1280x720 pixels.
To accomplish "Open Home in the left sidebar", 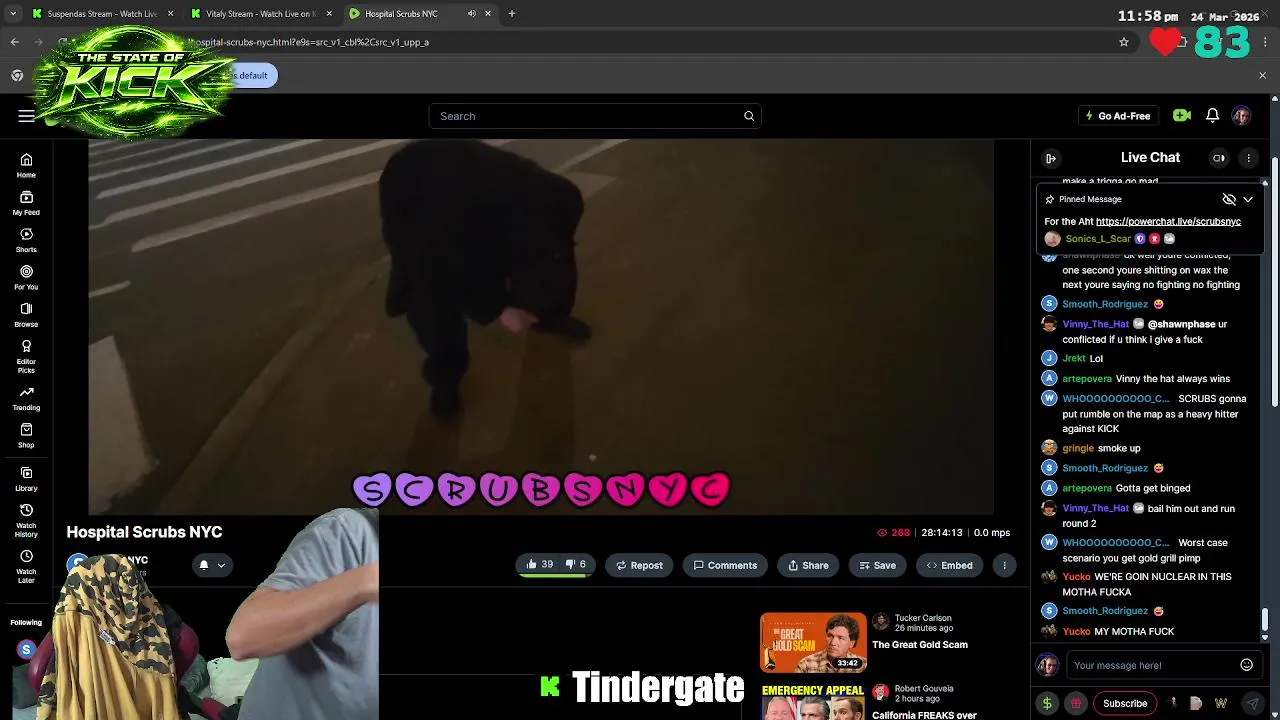I will 26,166.
